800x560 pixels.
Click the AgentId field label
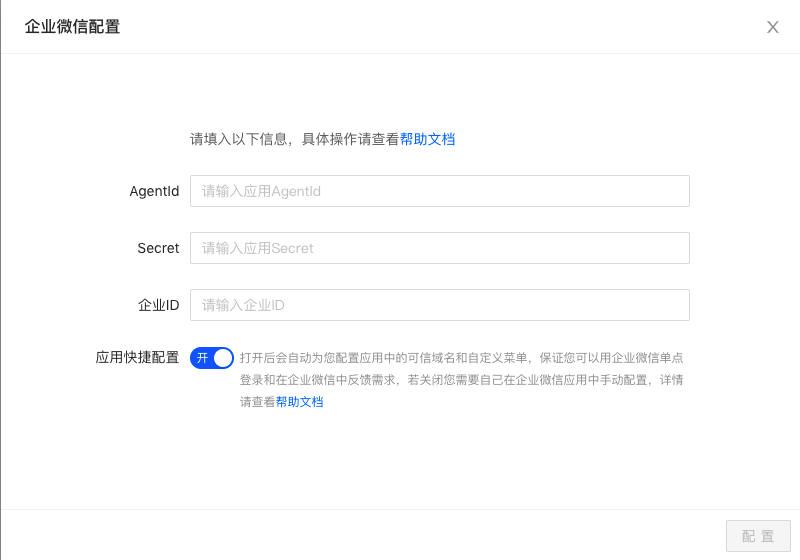(x=154, y=191)
